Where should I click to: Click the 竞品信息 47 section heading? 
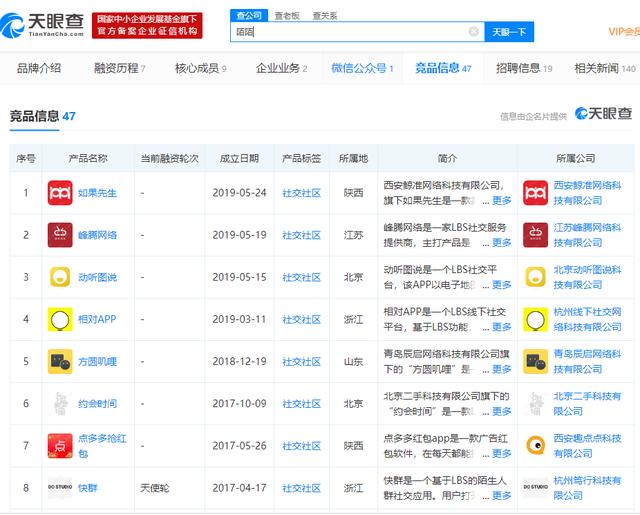pyautogui.click(x=42, y=116)
